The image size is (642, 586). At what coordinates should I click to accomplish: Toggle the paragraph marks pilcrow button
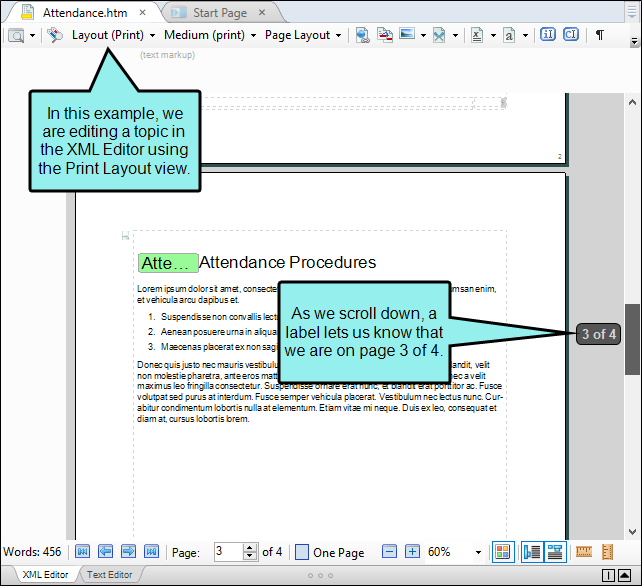[x=599, y=35]
